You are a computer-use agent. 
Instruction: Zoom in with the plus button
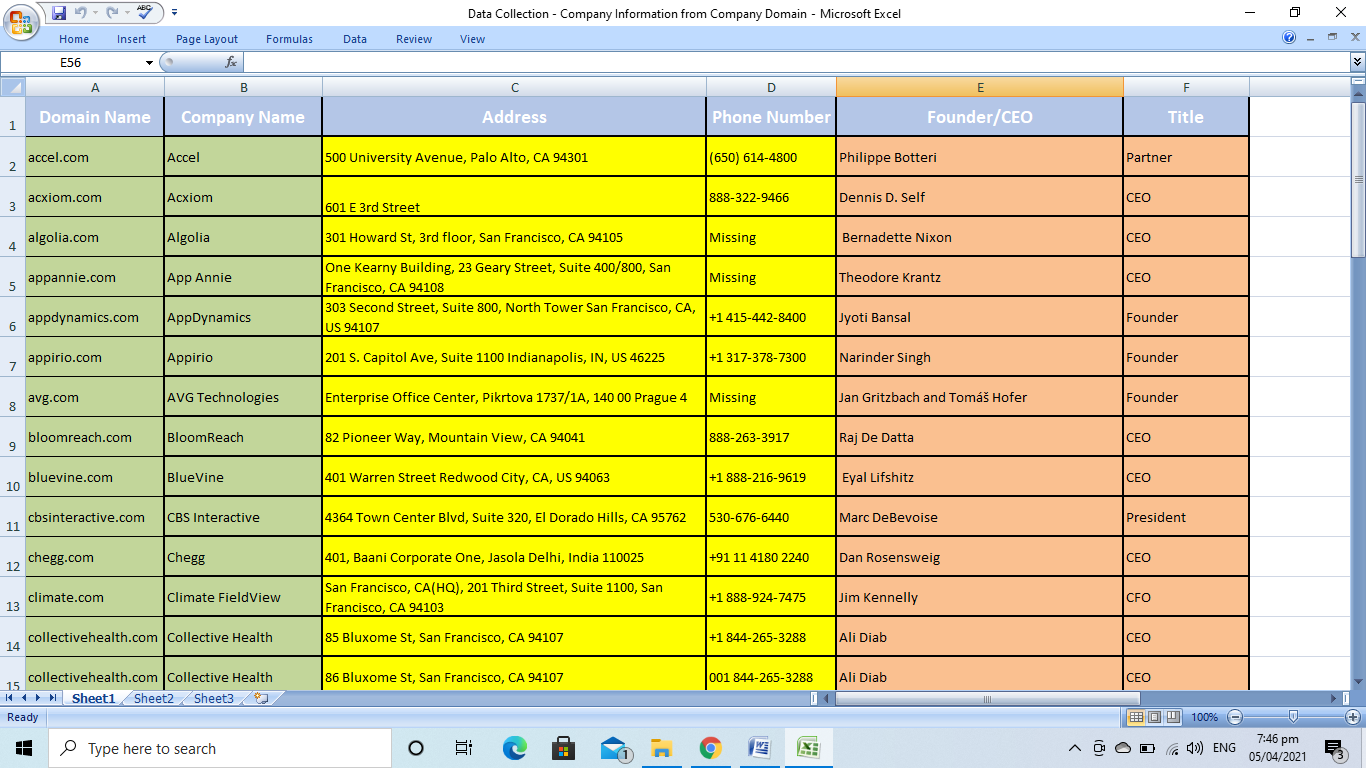click(x=1353, y=717)
